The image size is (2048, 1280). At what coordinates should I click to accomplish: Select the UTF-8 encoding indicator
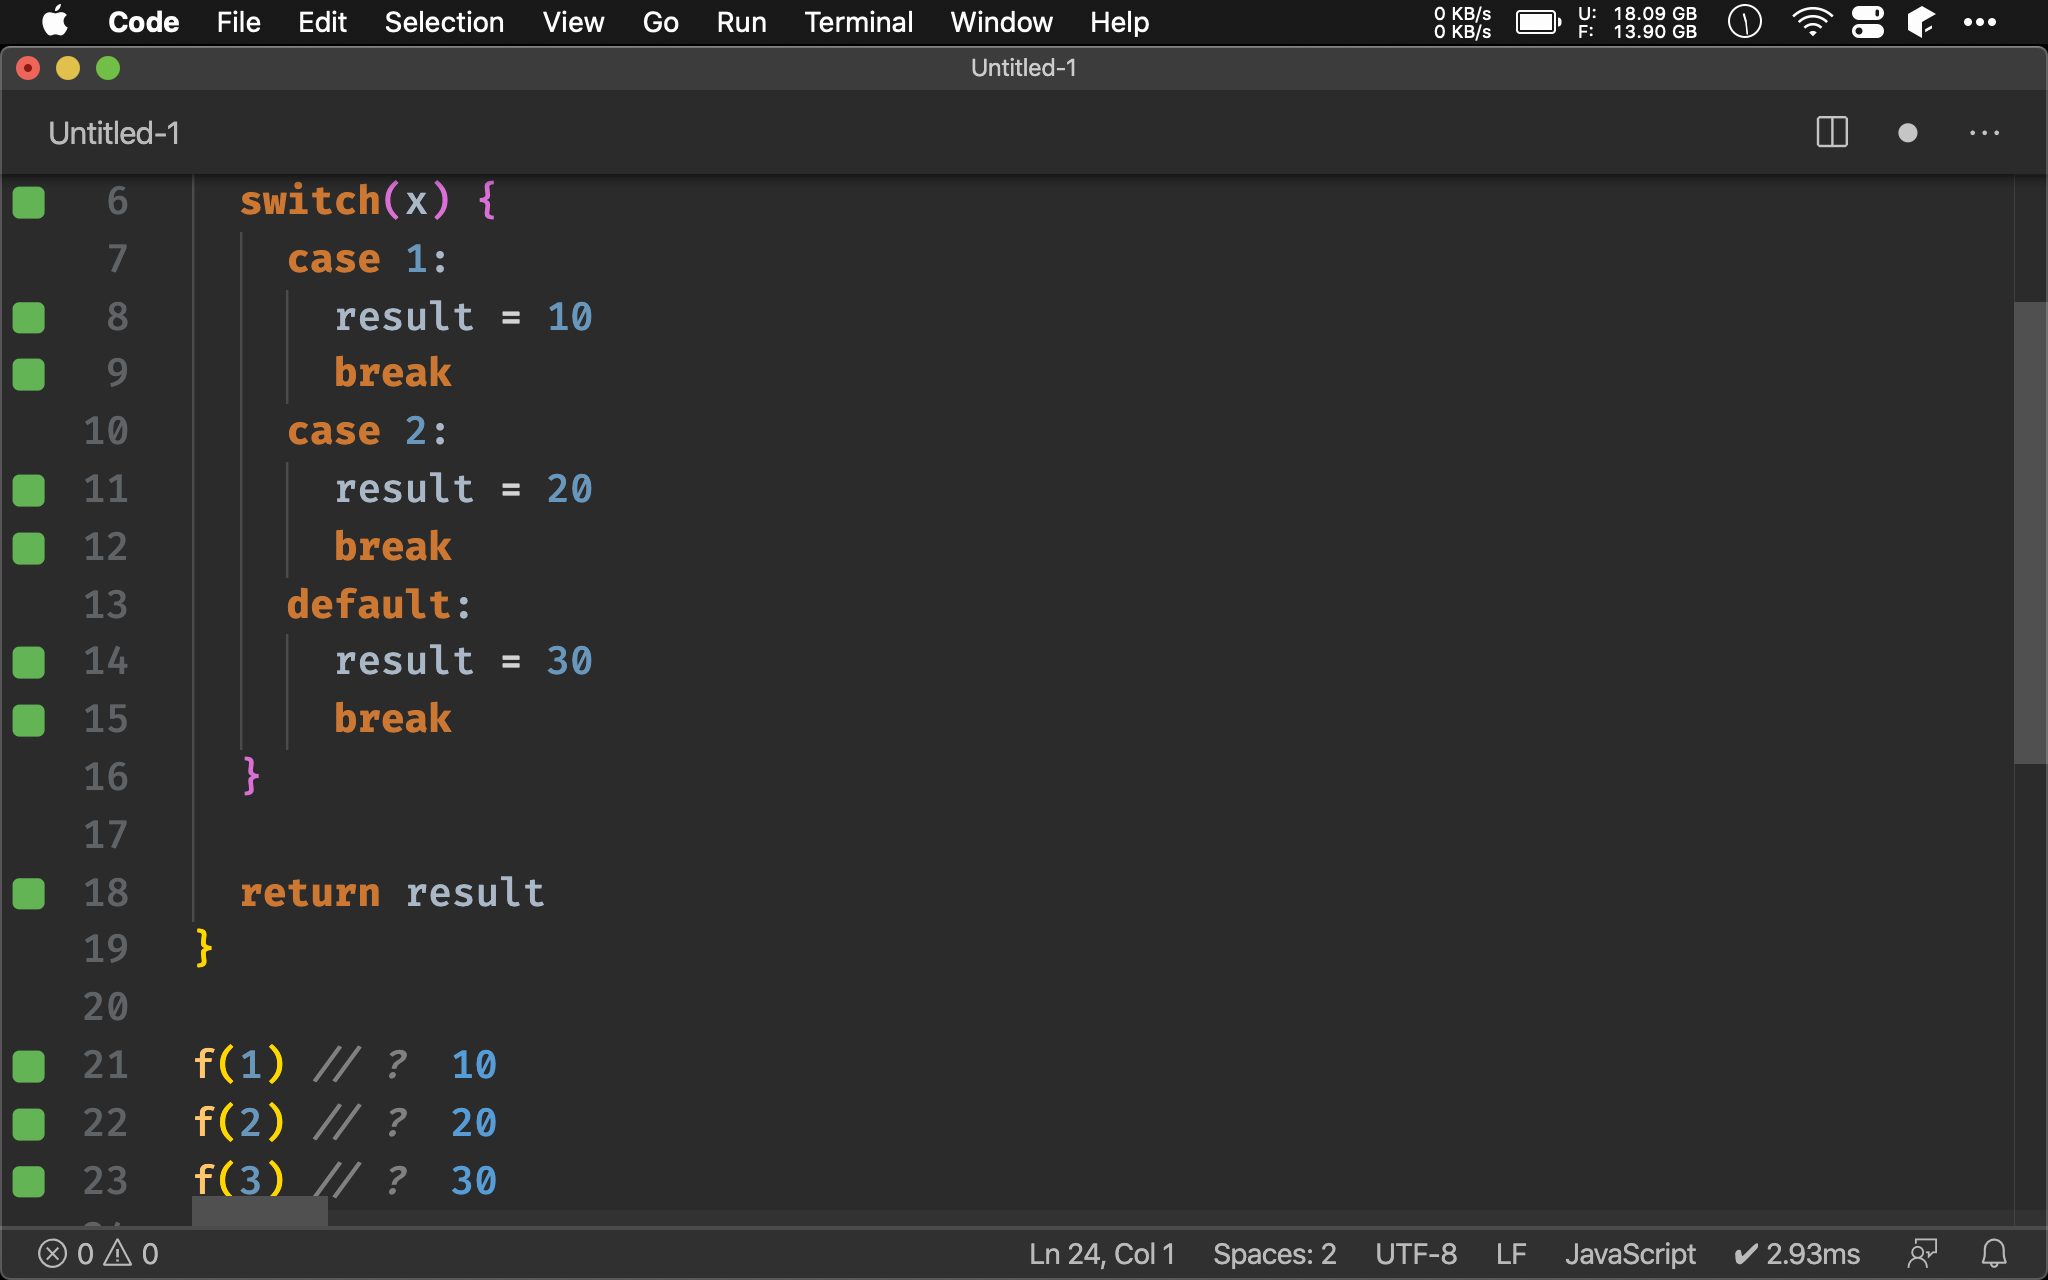(x=1416, y=1253)
